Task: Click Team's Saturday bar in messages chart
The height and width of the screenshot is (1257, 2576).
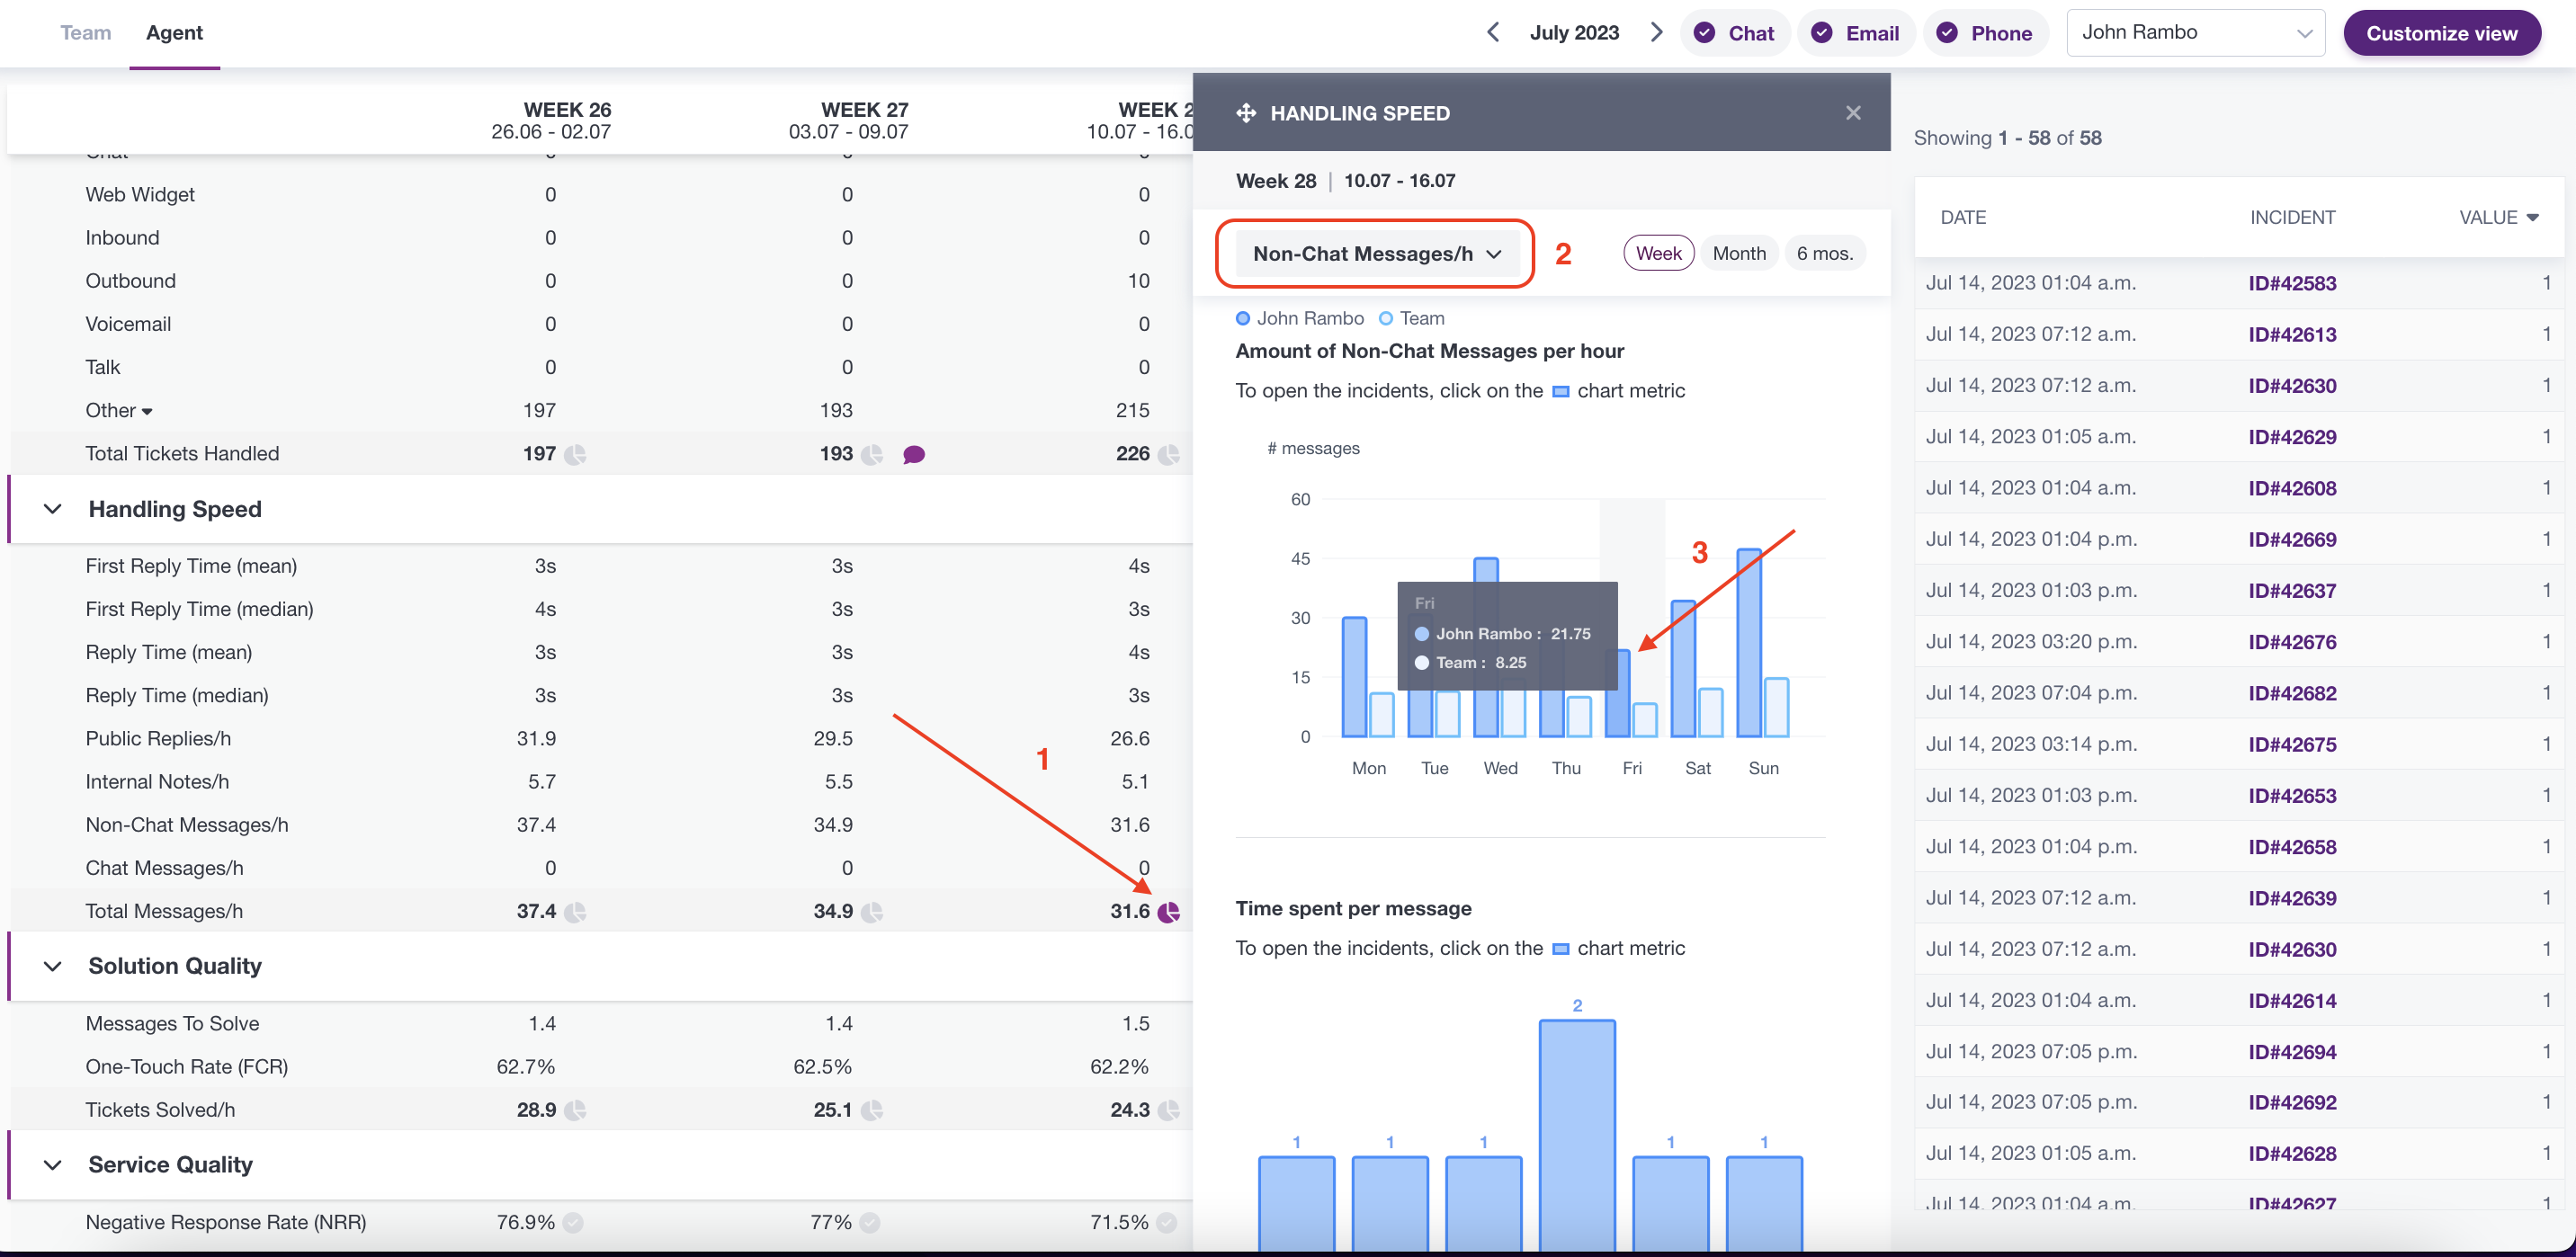Action: (1710, 713)
